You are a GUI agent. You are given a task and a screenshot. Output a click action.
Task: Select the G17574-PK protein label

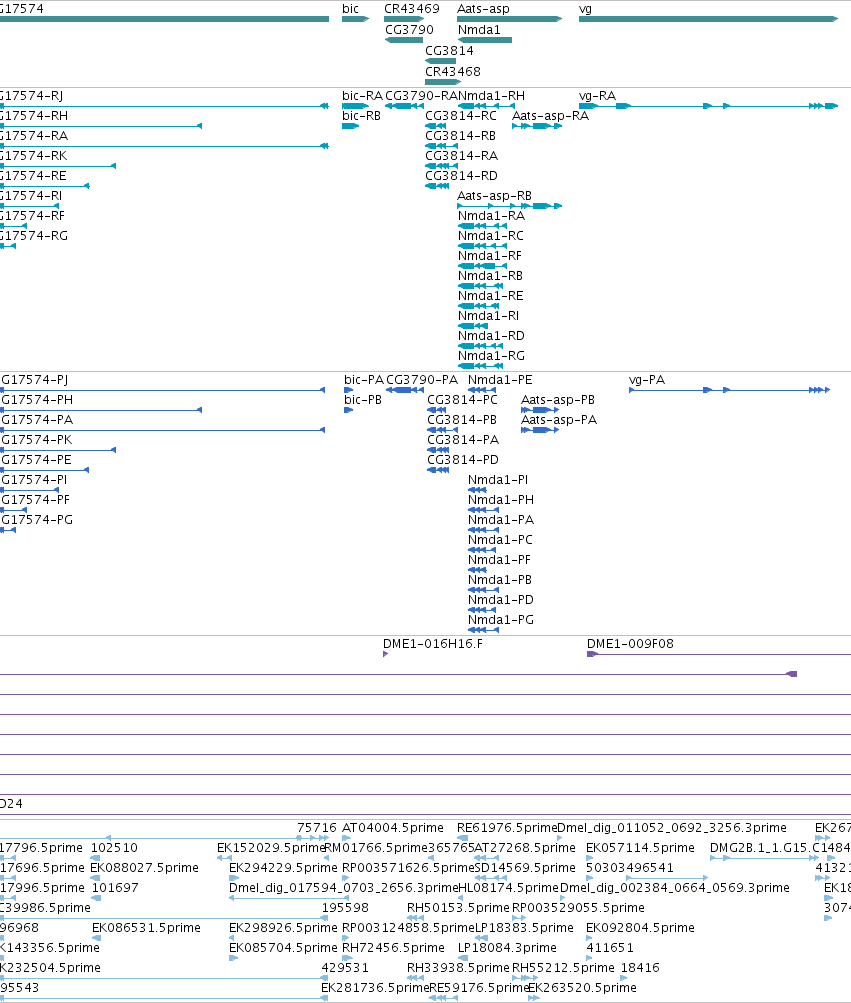[36, 440]
